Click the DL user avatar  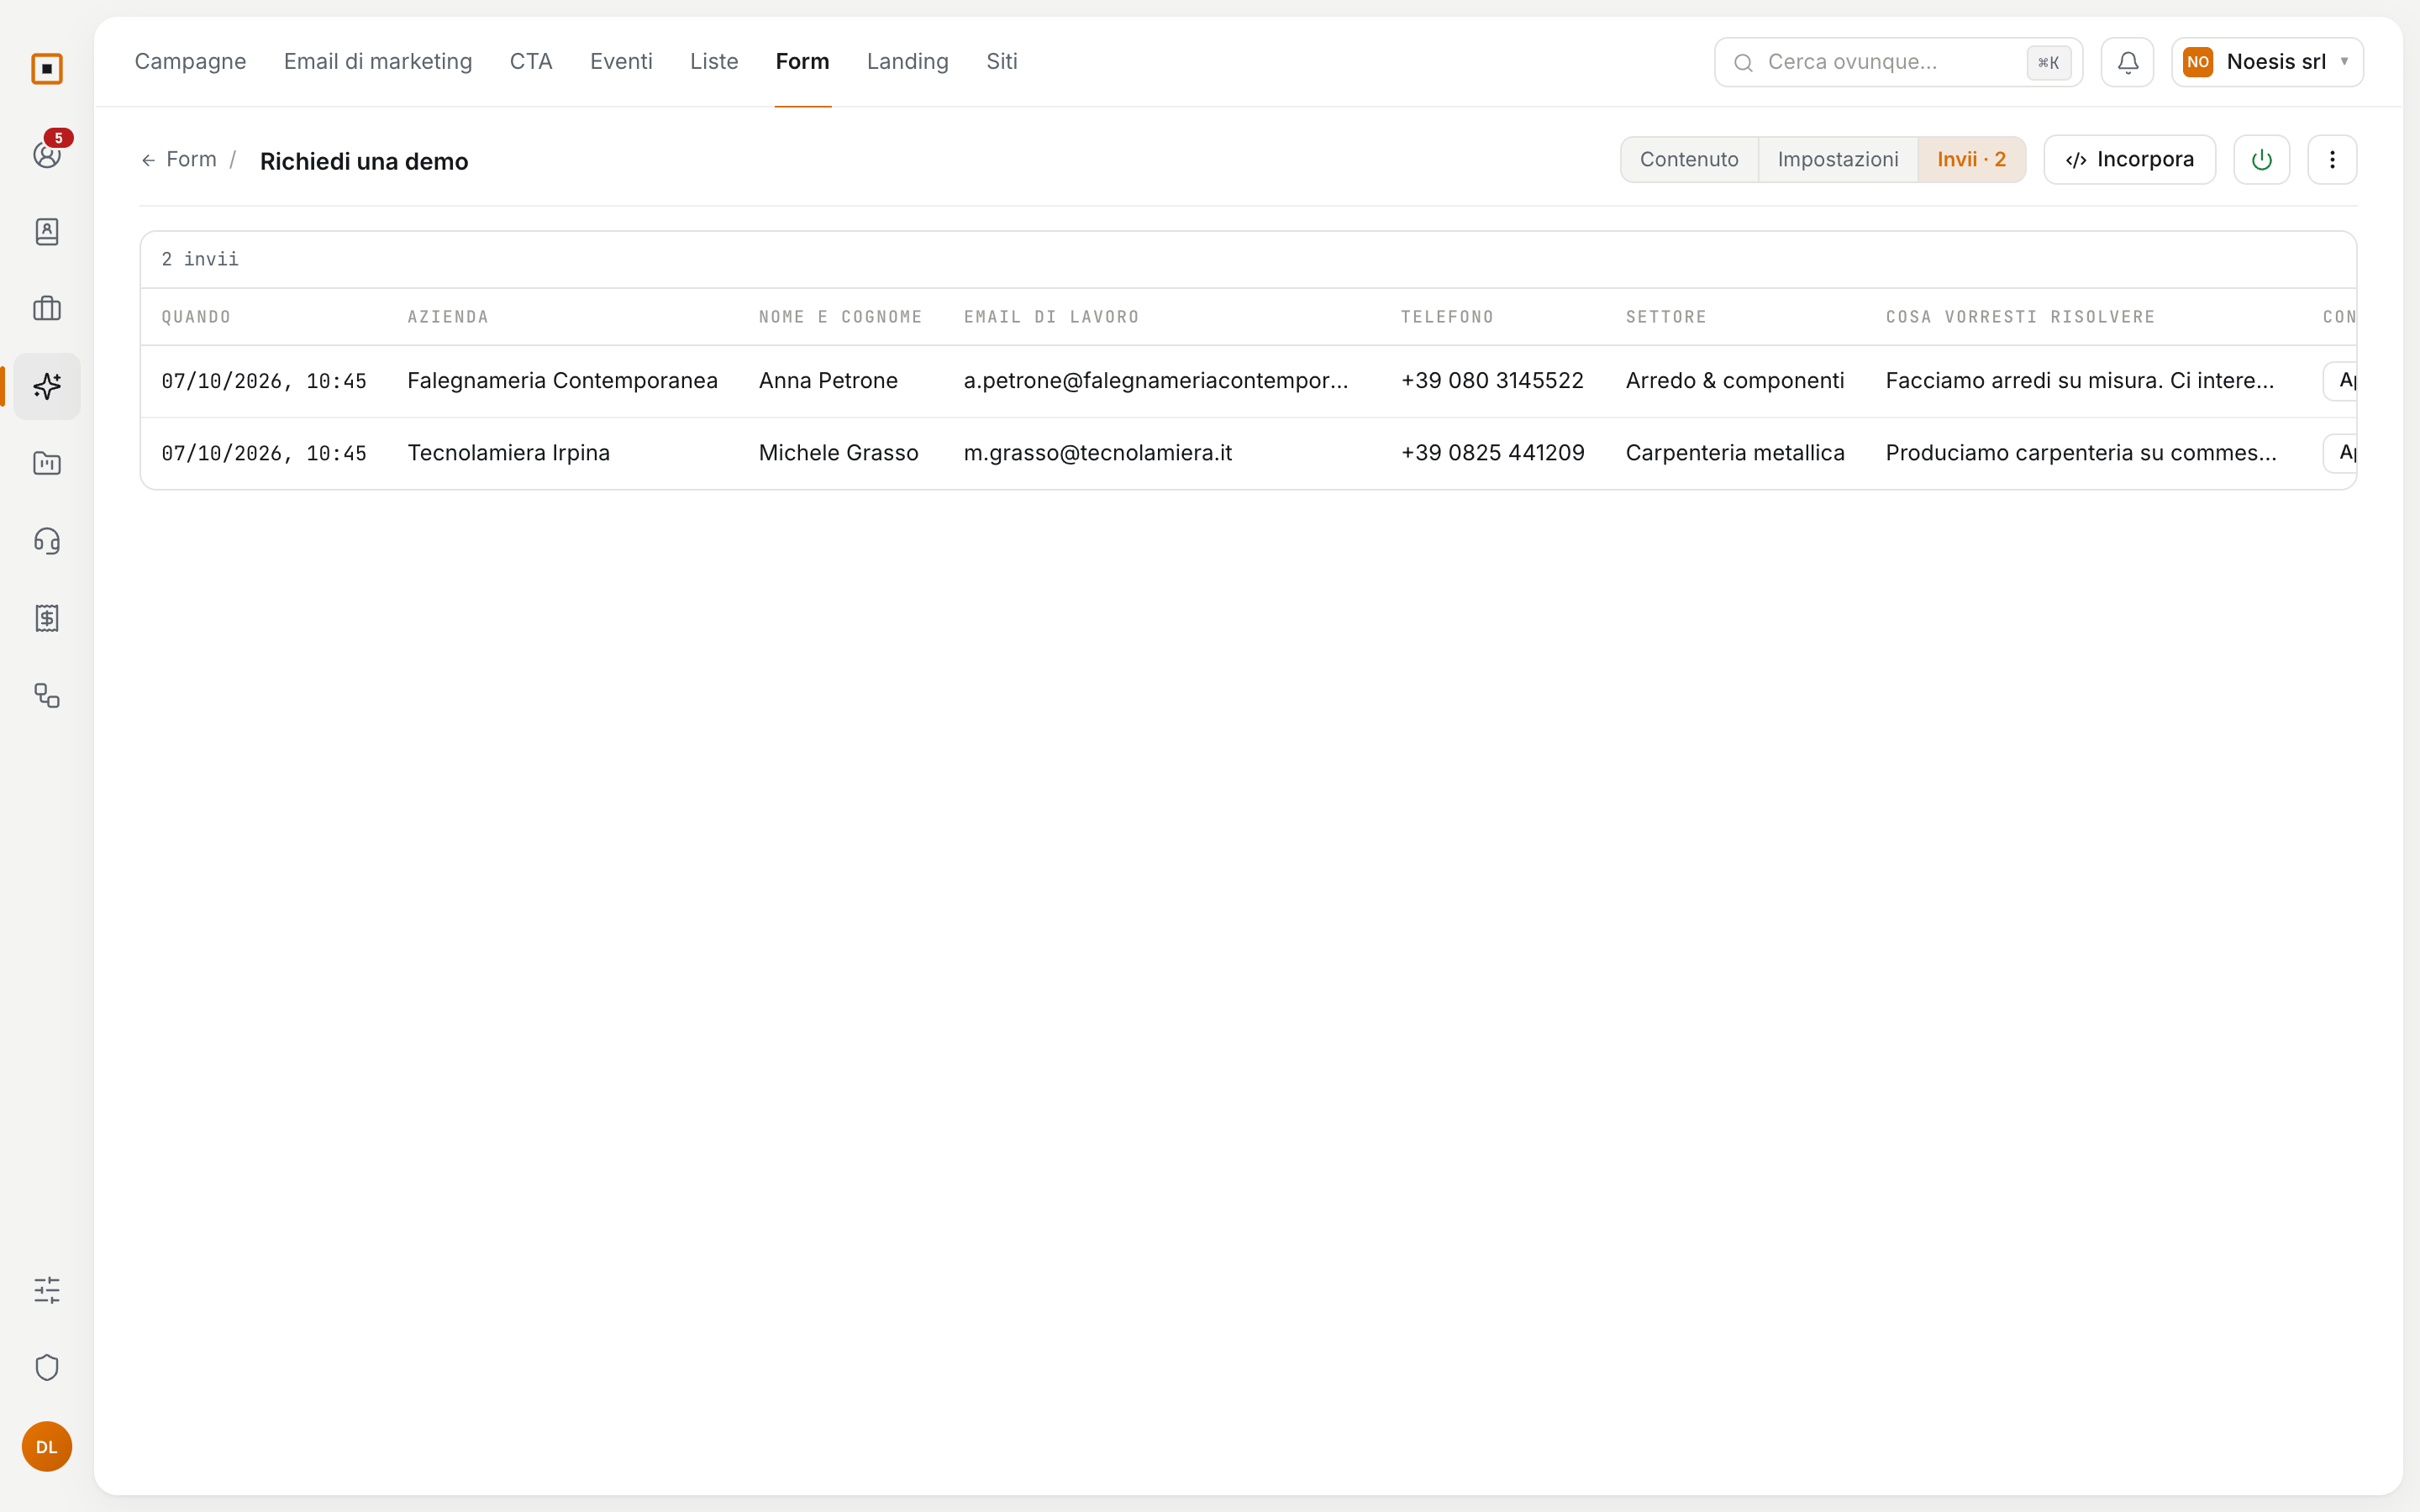point(47,1446)
